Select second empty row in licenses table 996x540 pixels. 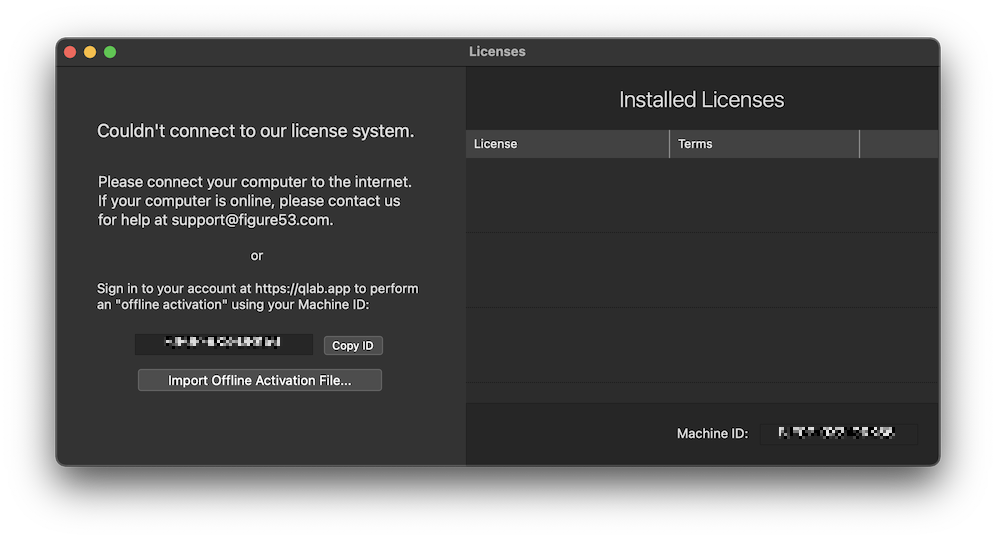(x=701, y=270)
